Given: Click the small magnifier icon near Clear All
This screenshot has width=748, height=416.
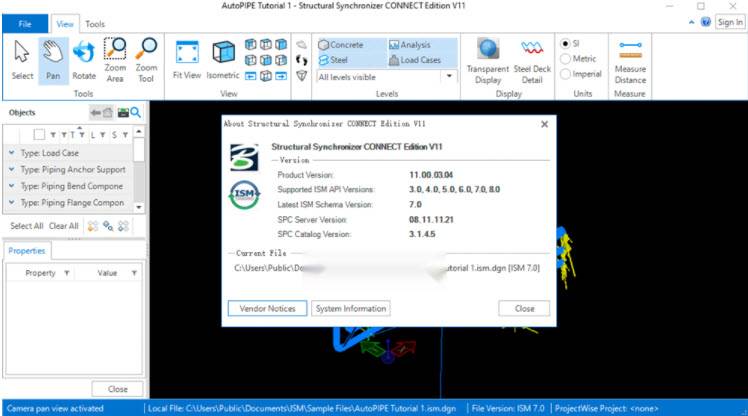Looking at the screenshot, I should coord(108,226).
